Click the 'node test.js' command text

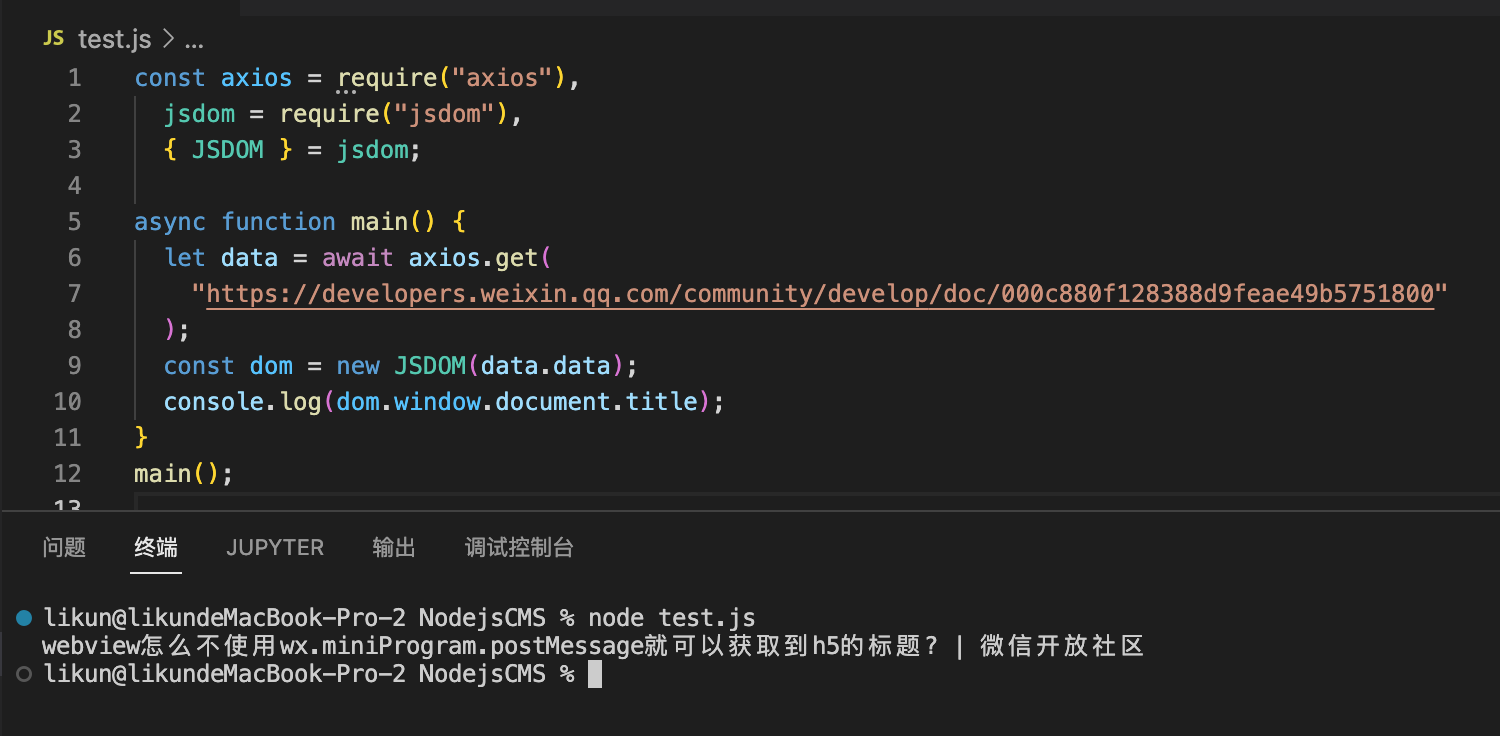coord(671,618)
